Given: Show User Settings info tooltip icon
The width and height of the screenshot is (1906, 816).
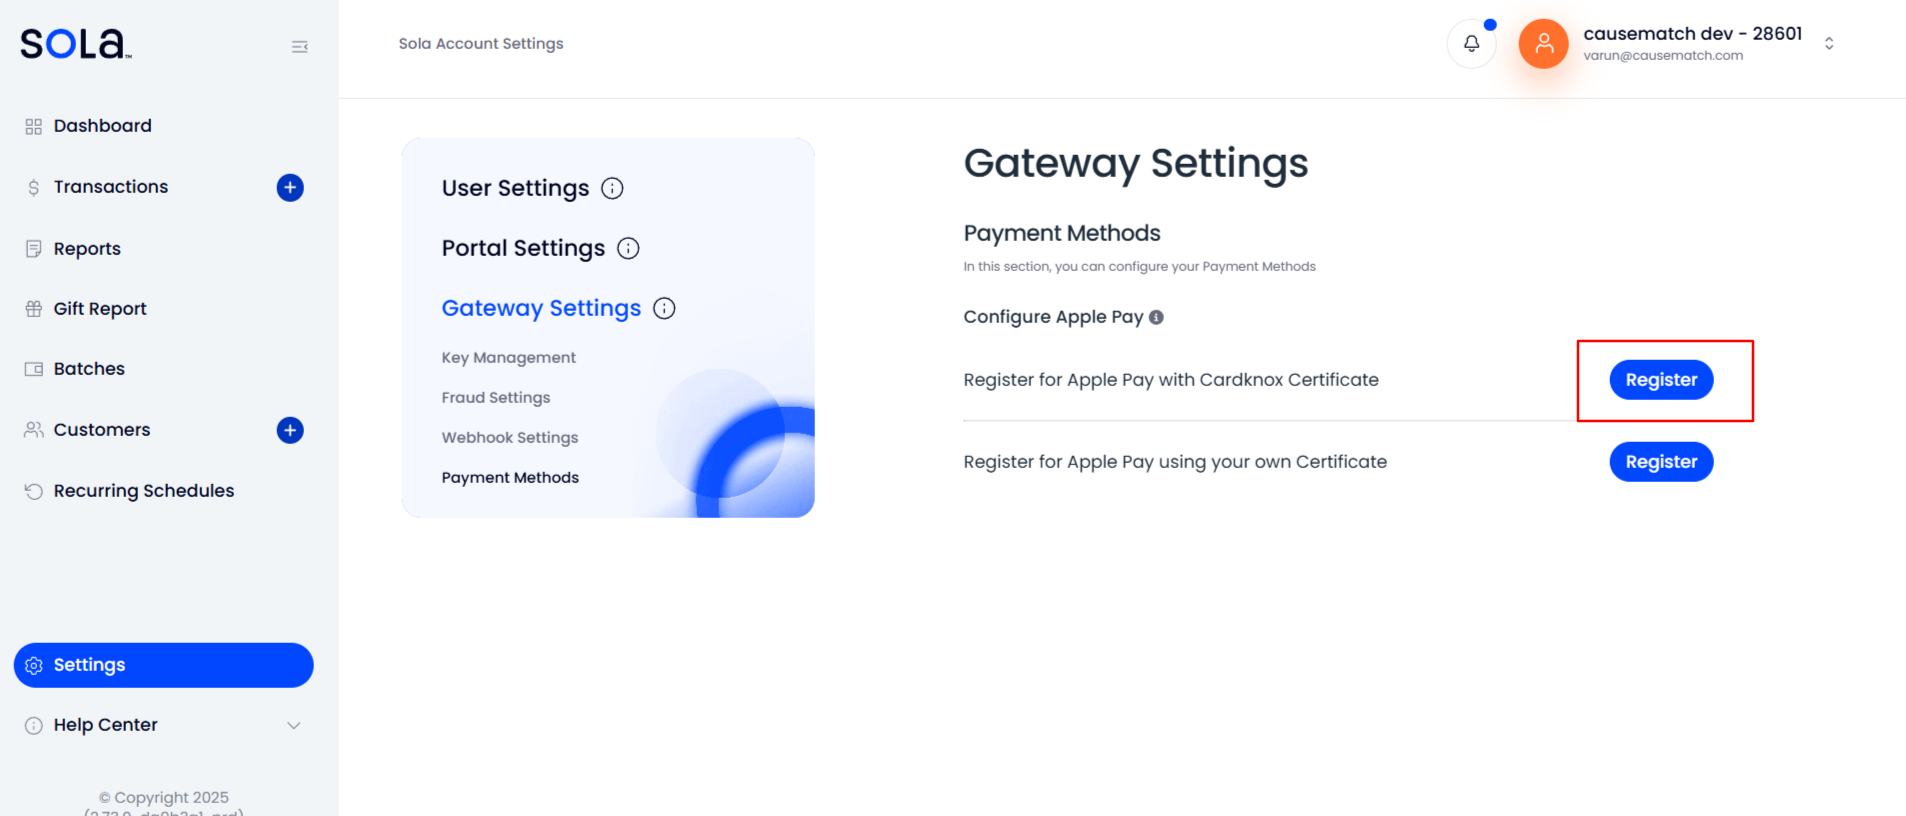Looking at the screenshot, I should pyautogui.click(x=612, y=188).
